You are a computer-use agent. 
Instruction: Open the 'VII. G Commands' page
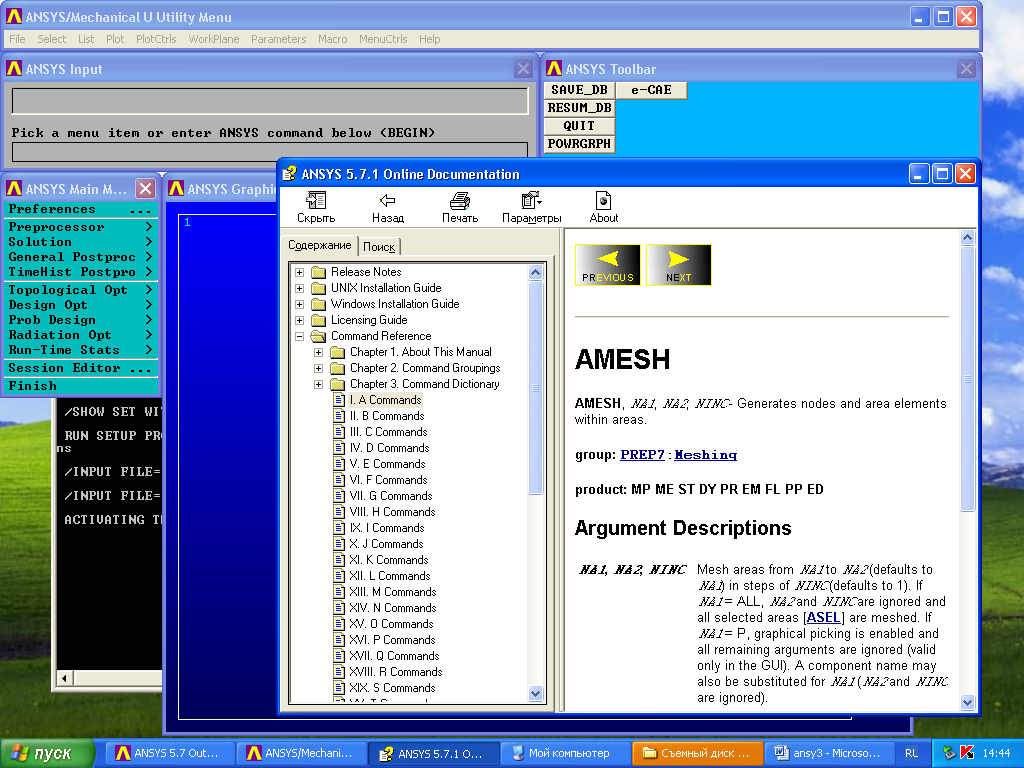(391, 496)
